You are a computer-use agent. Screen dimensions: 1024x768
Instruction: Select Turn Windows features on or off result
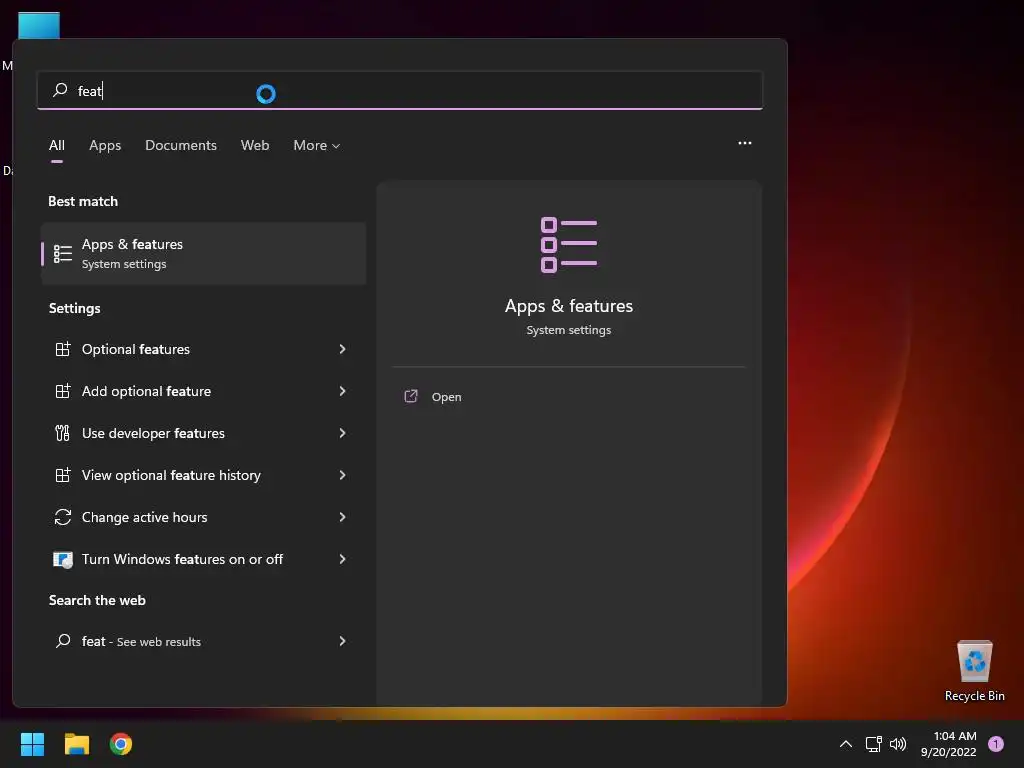(x=204, y=559)
